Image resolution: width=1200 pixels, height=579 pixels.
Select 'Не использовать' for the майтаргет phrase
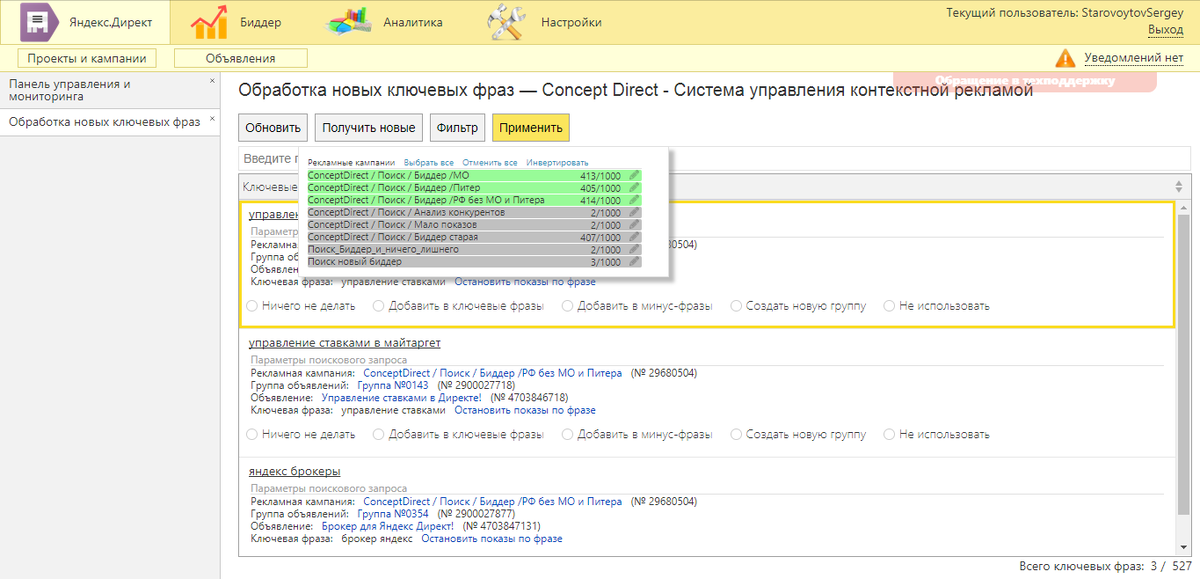(889, 434)
